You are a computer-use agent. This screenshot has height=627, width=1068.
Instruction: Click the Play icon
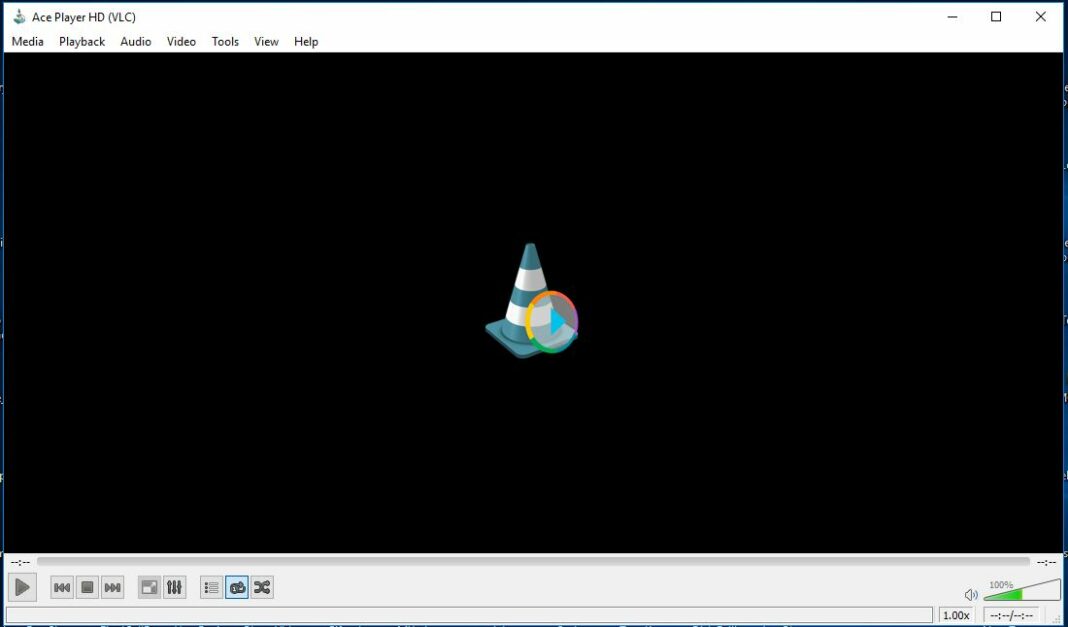point(22,587)
